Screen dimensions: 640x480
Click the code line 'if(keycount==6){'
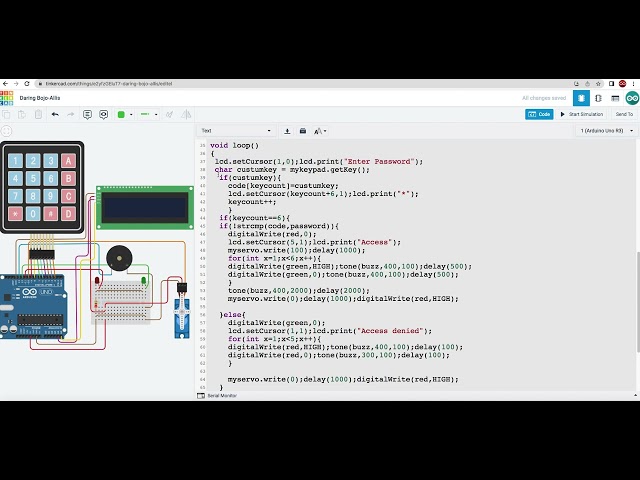click(254, 218)
